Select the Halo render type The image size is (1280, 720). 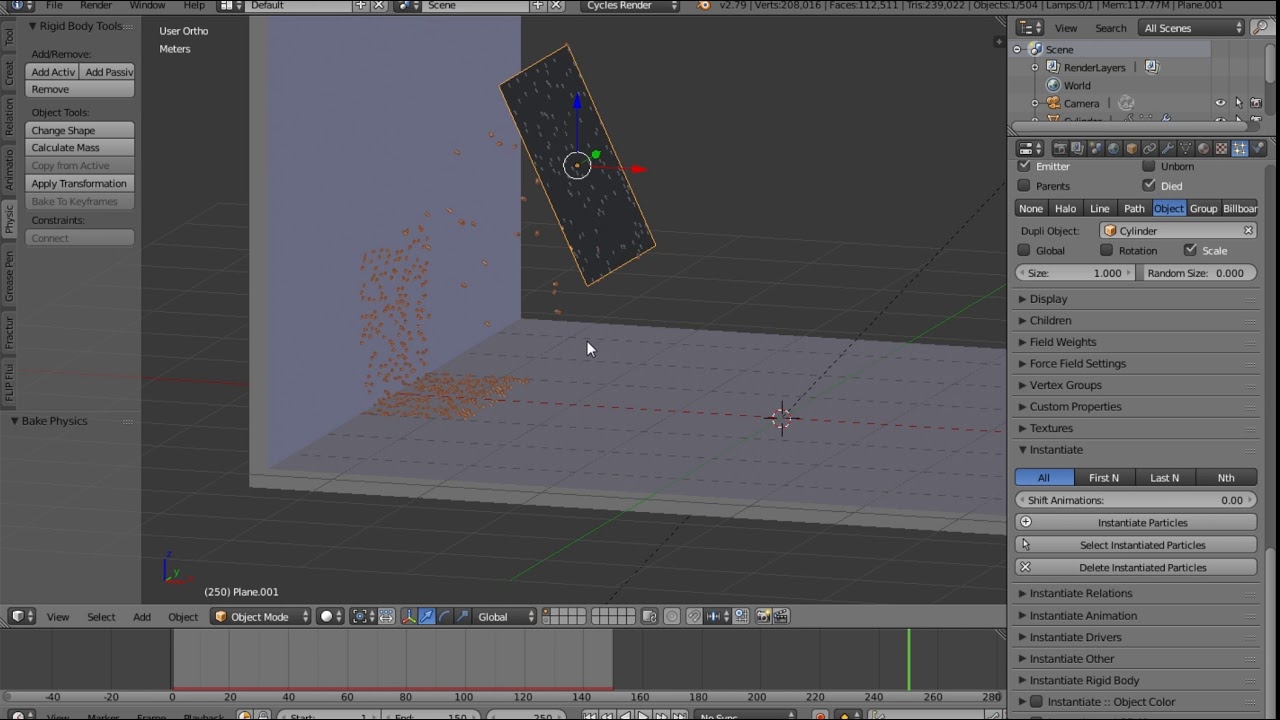(x=1065, y=208)
